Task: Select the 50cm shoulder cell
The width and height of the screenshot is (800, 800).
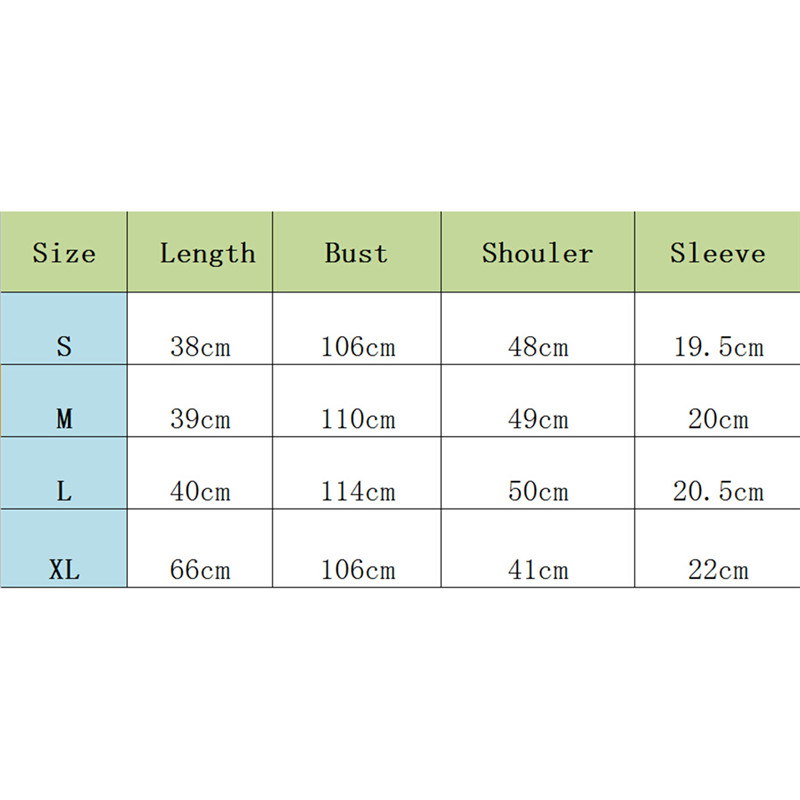Action: [538, 491]
